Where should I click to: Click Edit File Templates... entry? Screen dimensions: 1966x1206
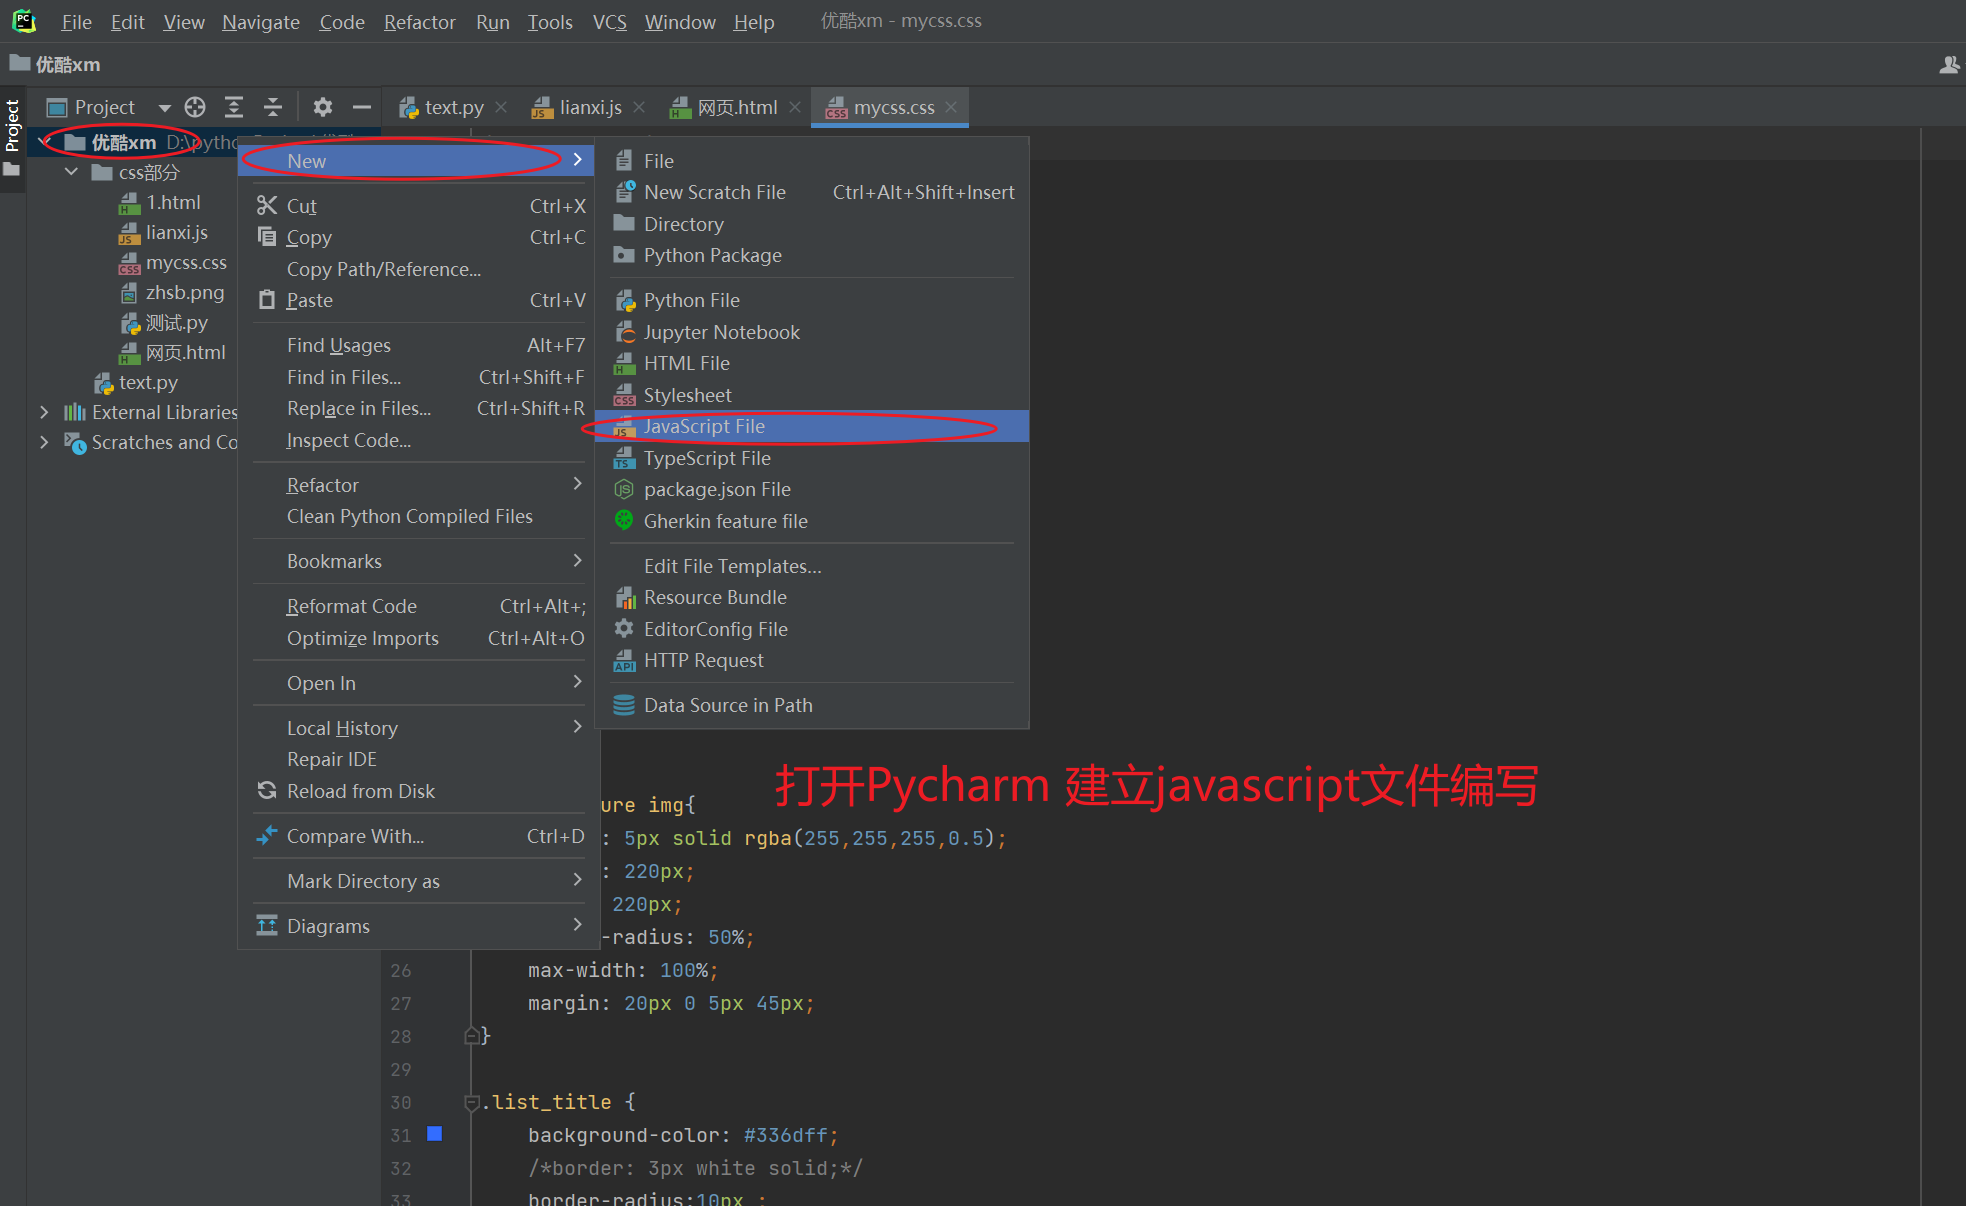point(811,566)
